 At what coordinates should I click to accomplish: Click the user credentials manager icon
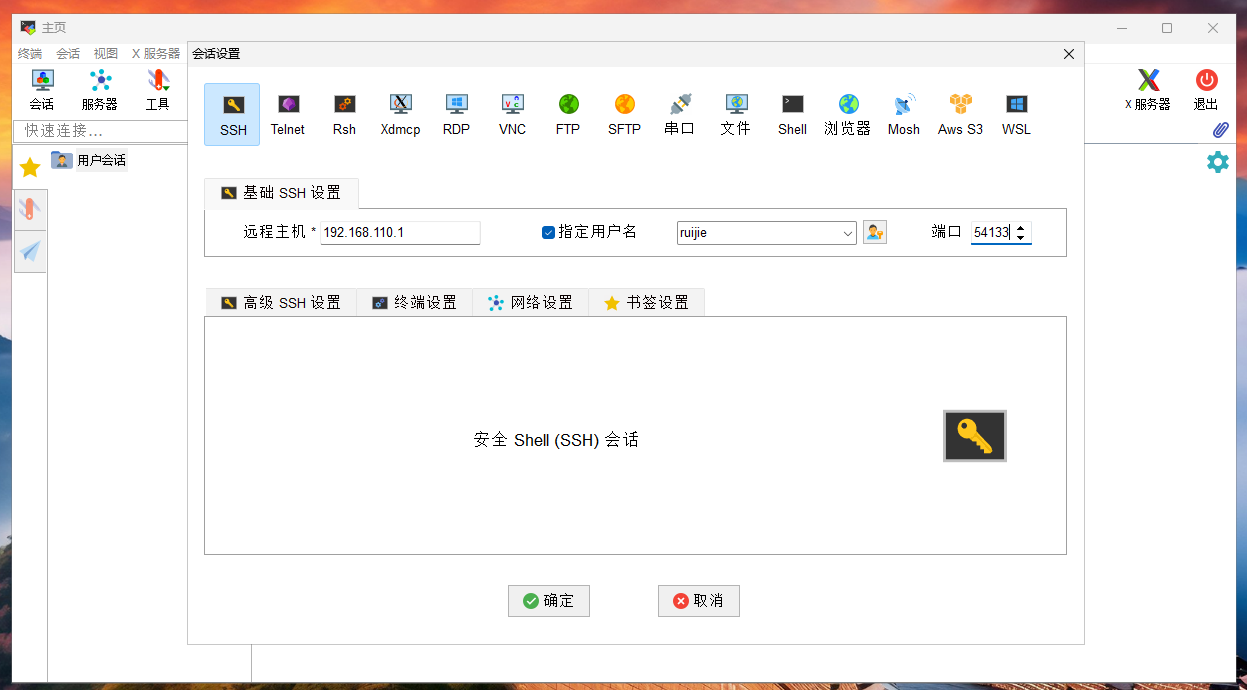875,232
